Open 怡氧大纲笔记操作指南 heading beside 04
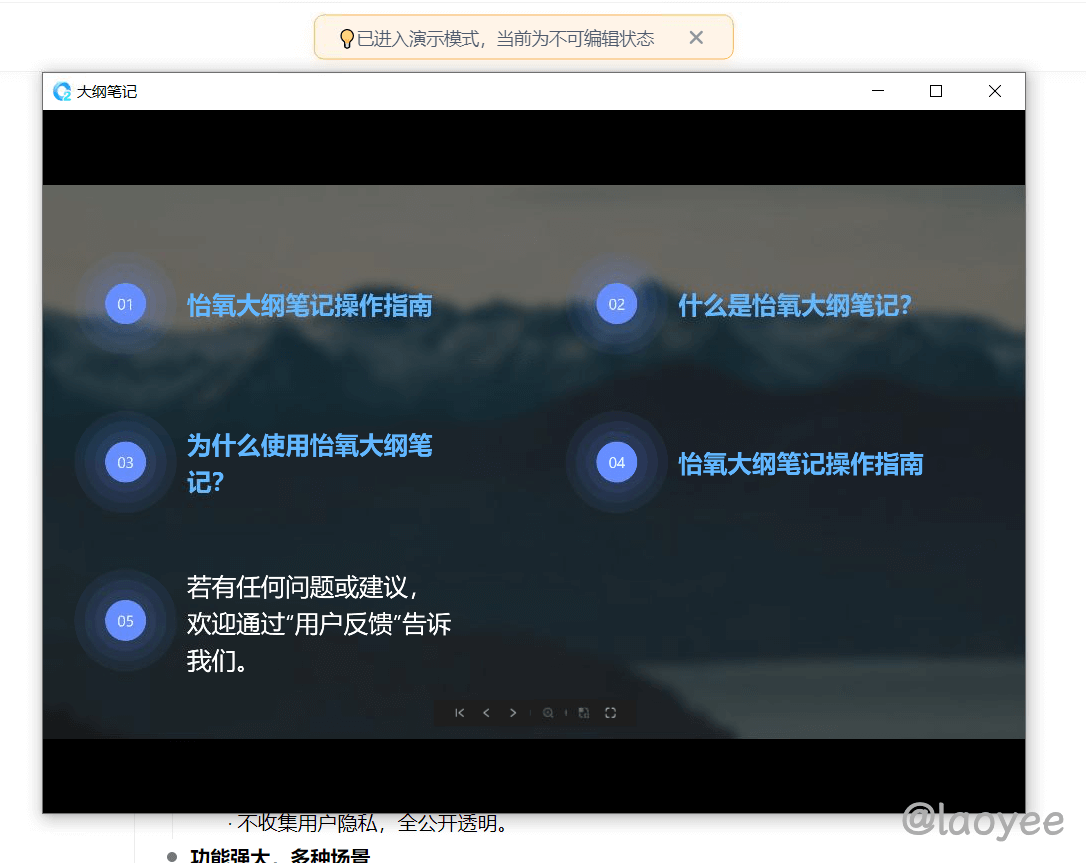 click(x=800, y=464)
